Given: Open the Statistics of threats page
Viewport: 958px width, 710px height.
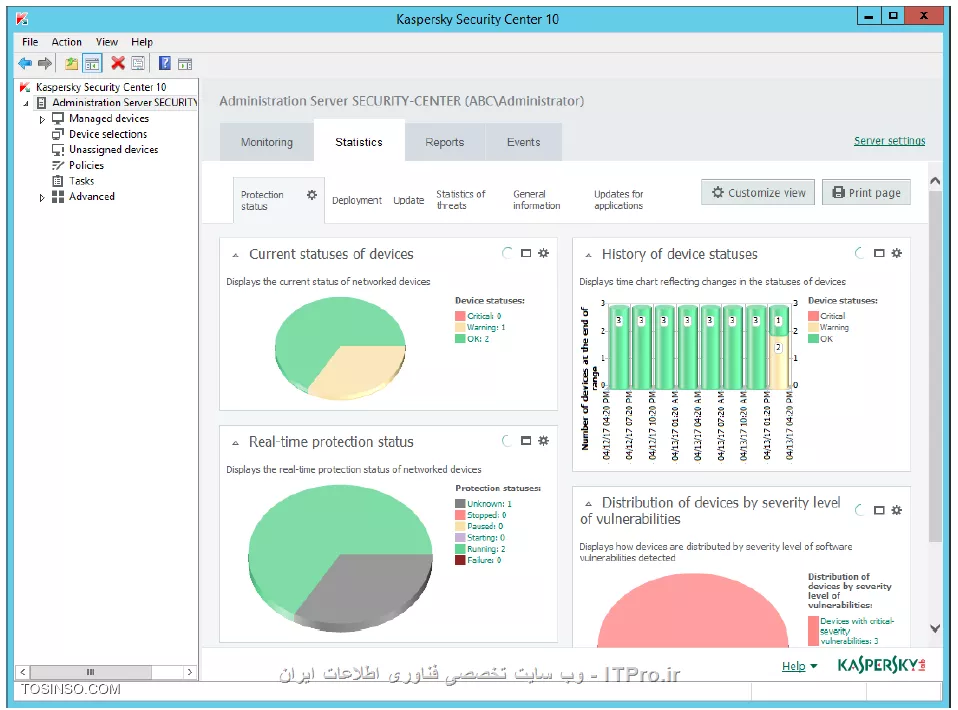Looking at the screenshot, I should [461, 200].
